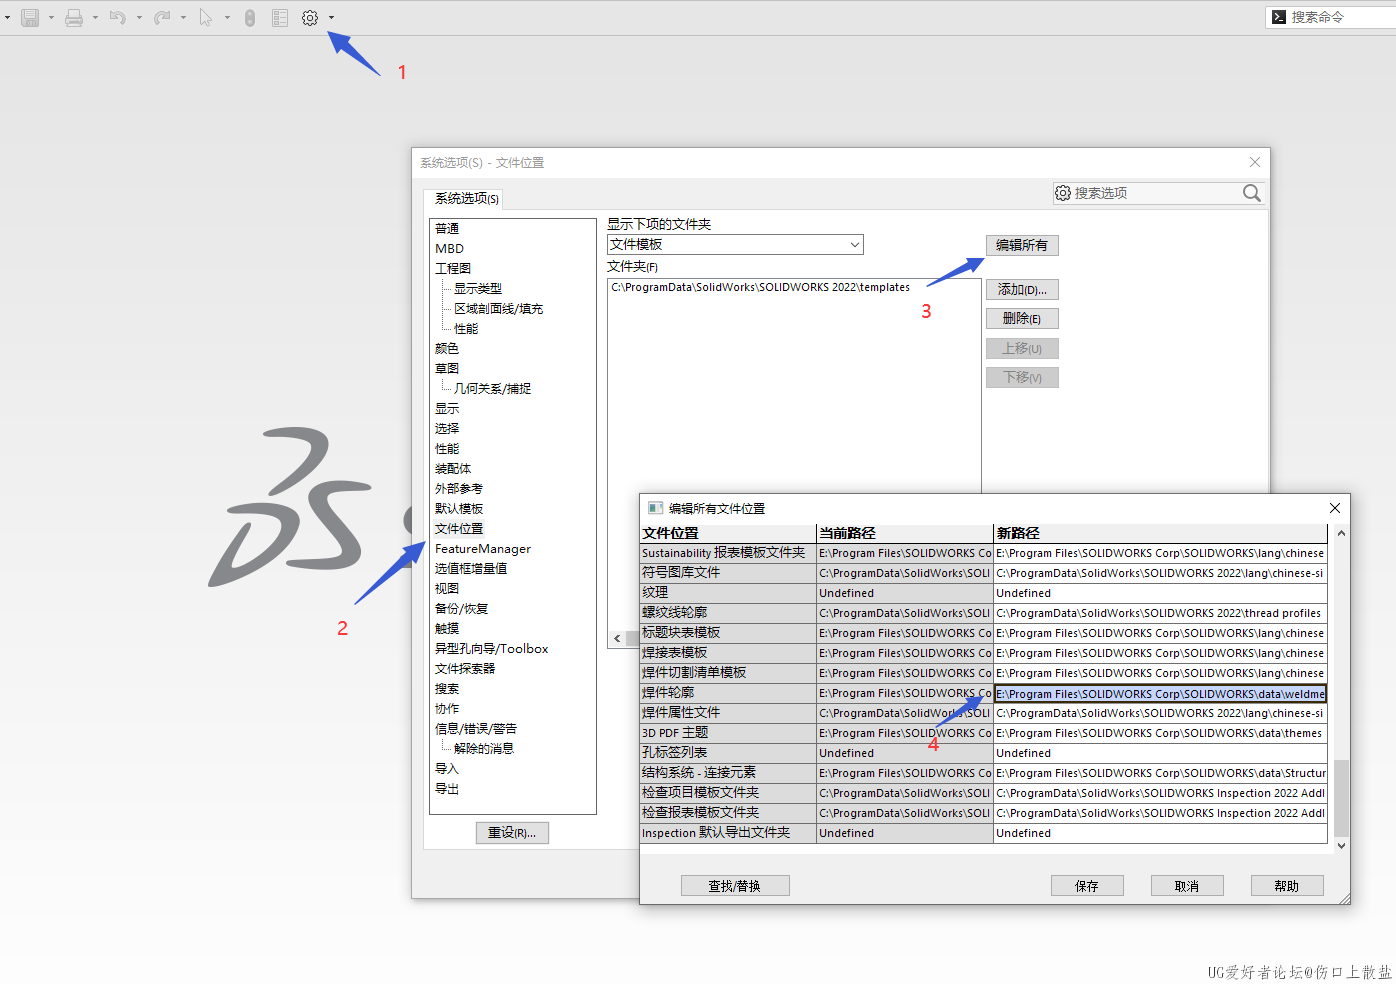Click the 查找/替换 button

pyautogui.click(x=735, y=886)
